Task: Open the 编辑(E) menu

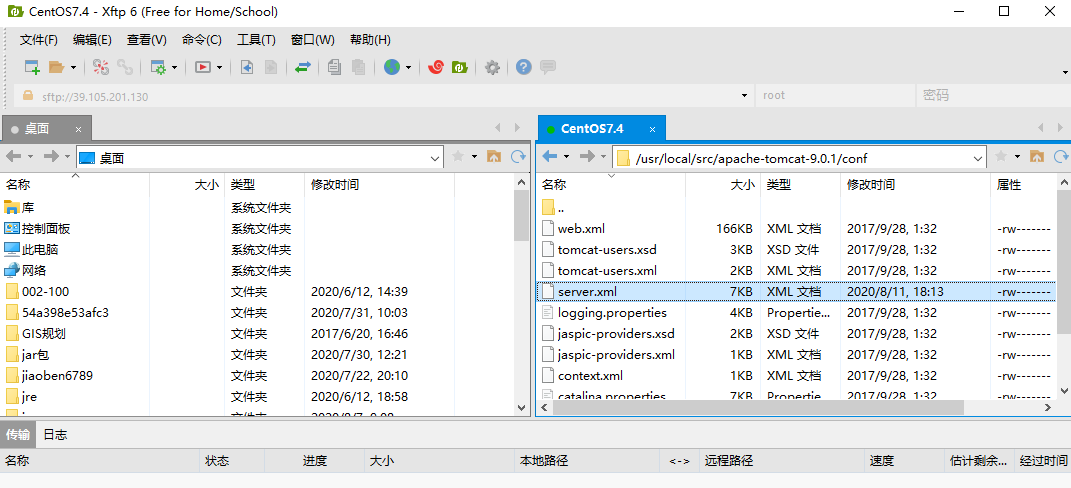Action: pyautogui.click(x=92, y=40)
